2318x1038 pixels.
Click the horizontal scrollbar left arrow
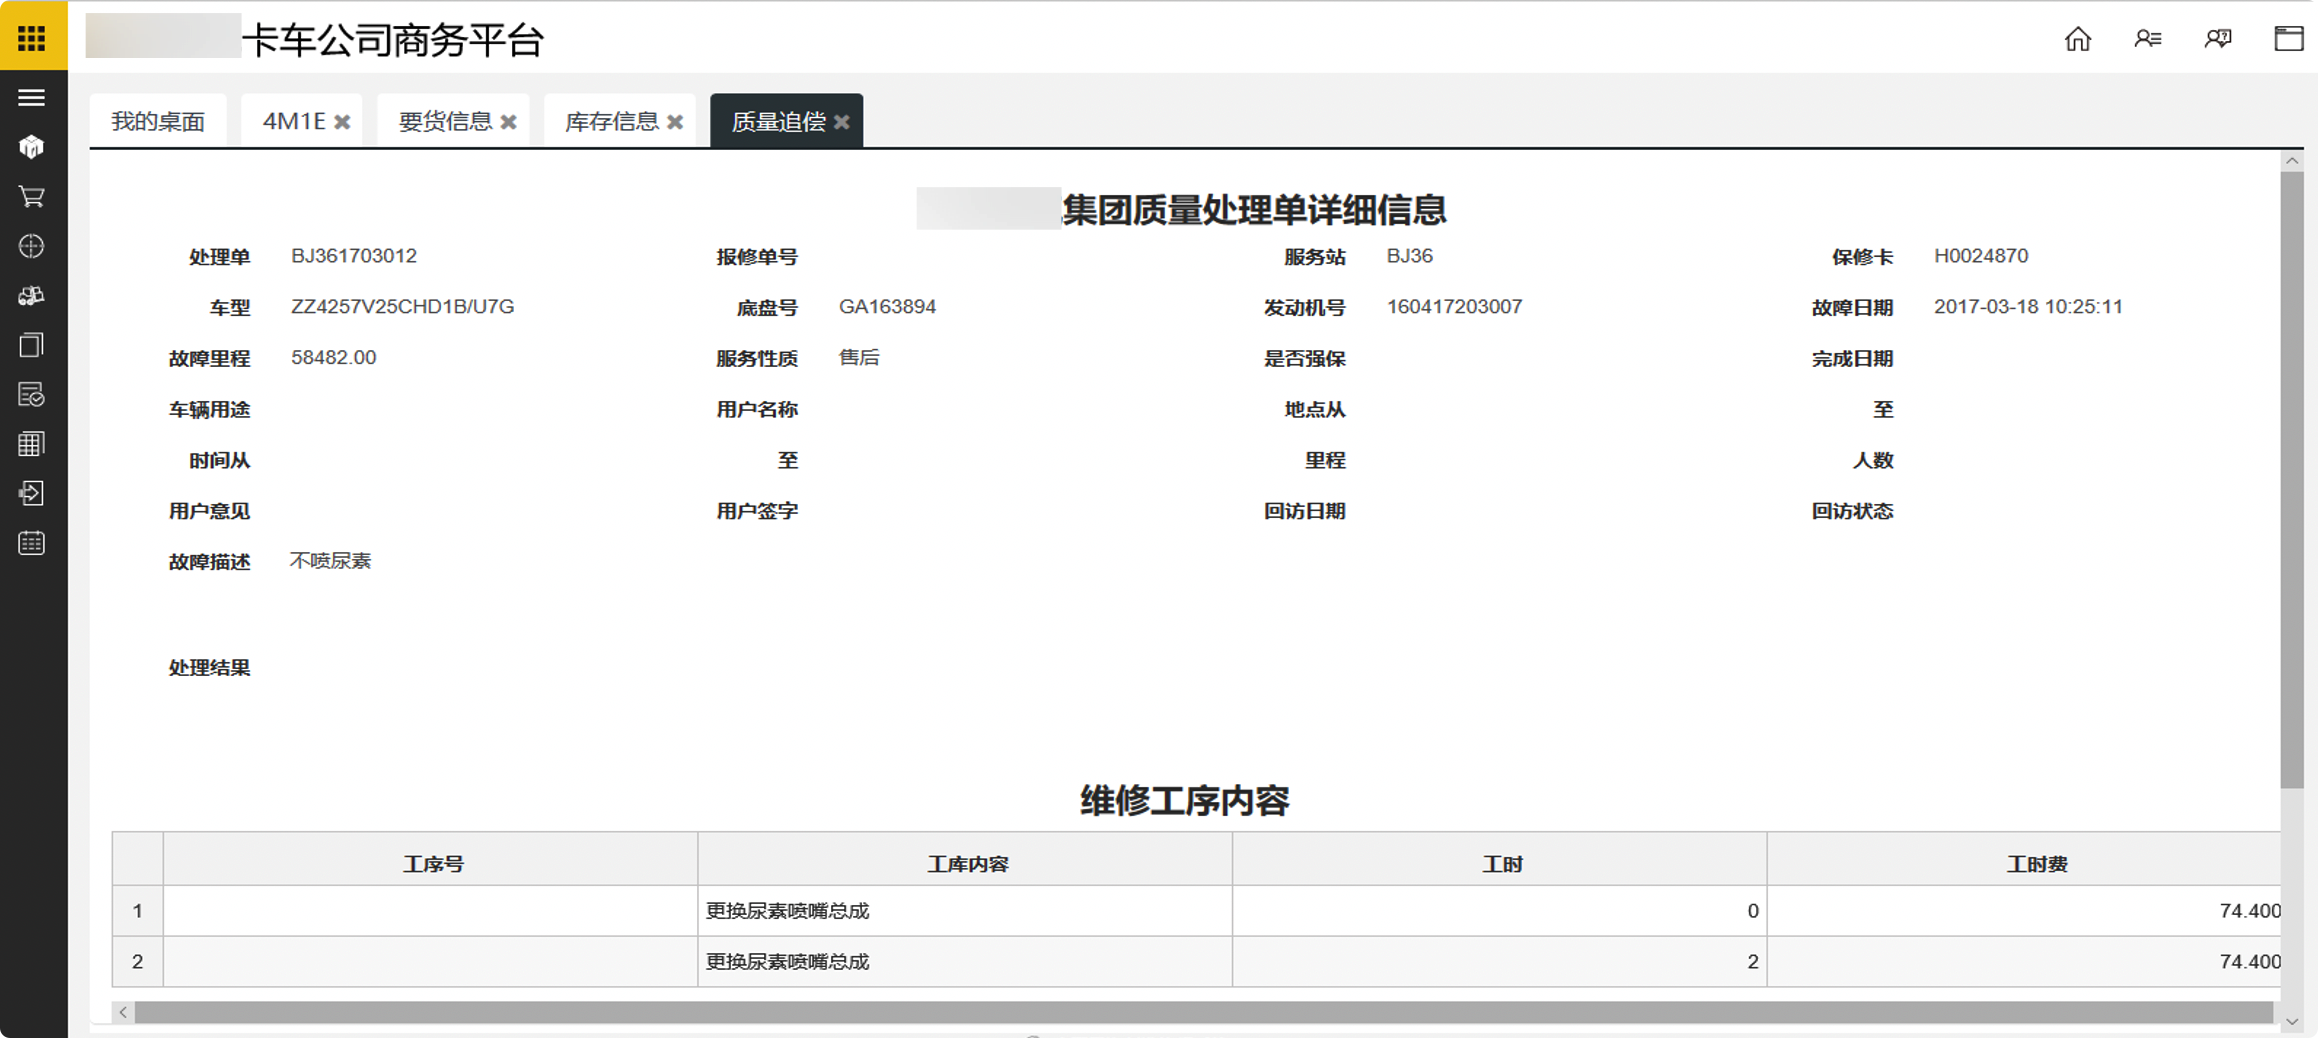pos(123,1013)
